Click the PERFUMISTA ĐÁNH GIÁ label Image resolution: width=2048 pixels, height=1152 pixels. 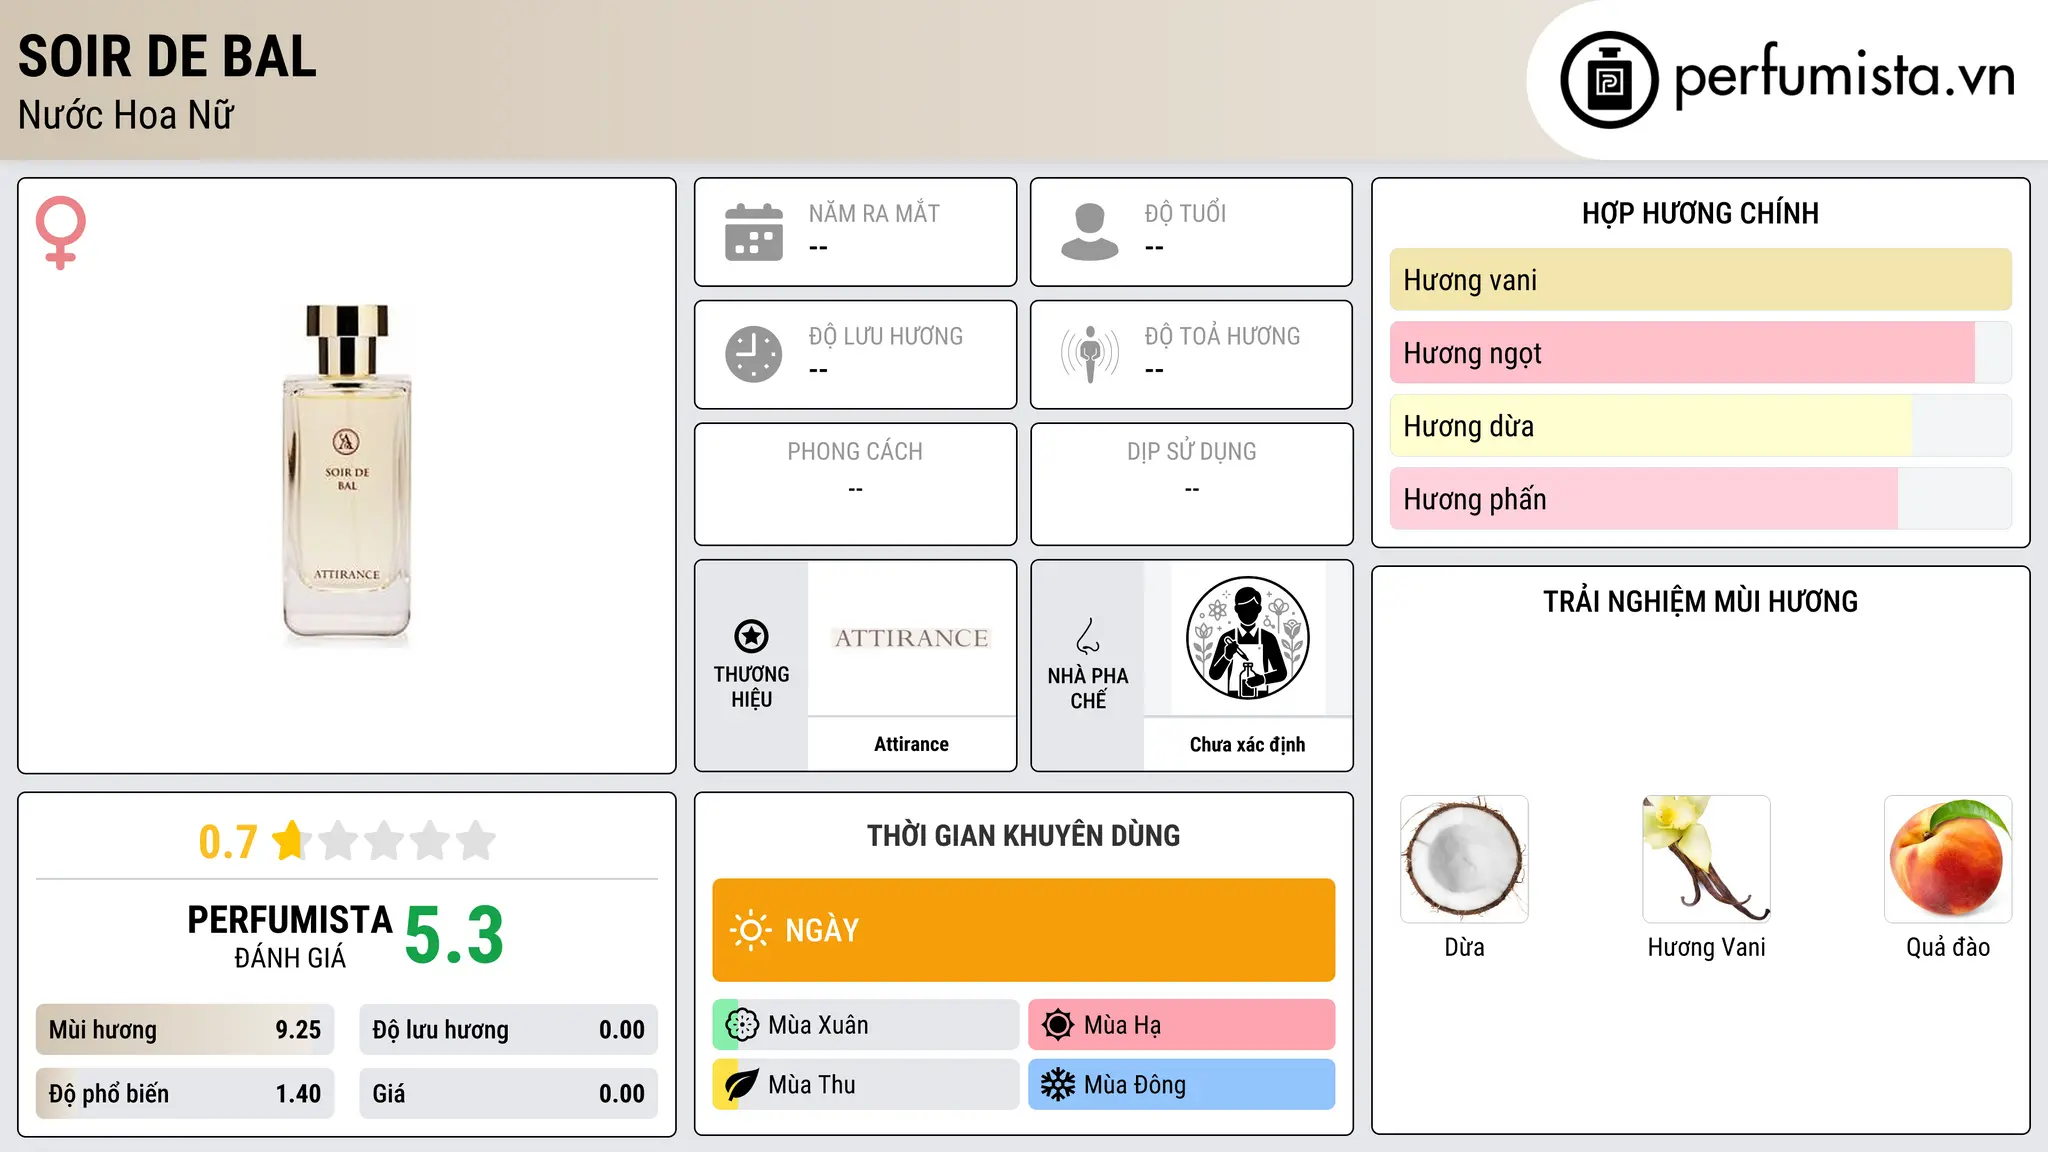[290, 936]
